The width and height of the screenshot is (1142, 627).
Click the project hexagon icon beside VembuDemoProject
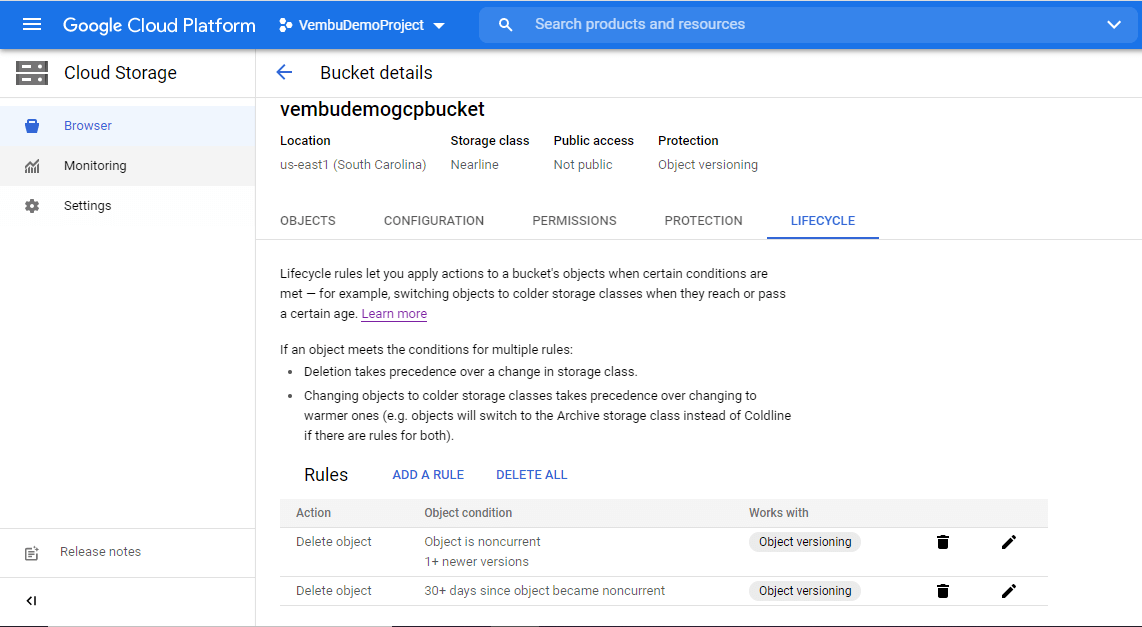click(286, 25)
